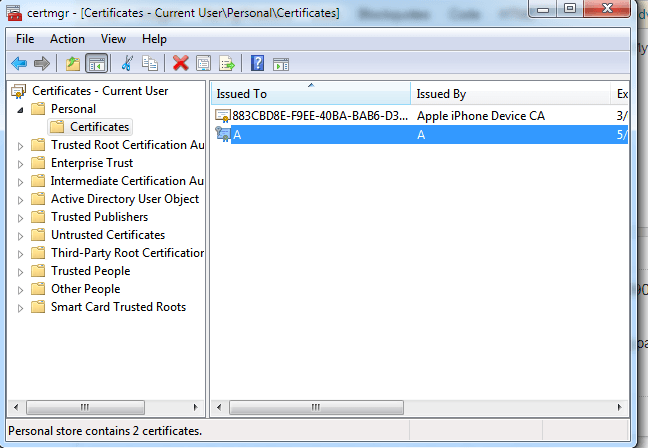Select Untrusted Certificates in the tree
Image resolution: width=648 pixels, height=448 pixels.
(108, 235)
